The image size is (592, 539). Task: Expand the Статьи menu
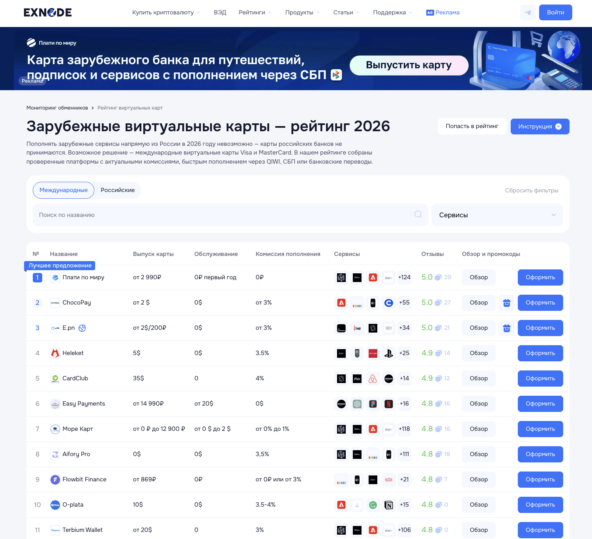click(346, 12)
